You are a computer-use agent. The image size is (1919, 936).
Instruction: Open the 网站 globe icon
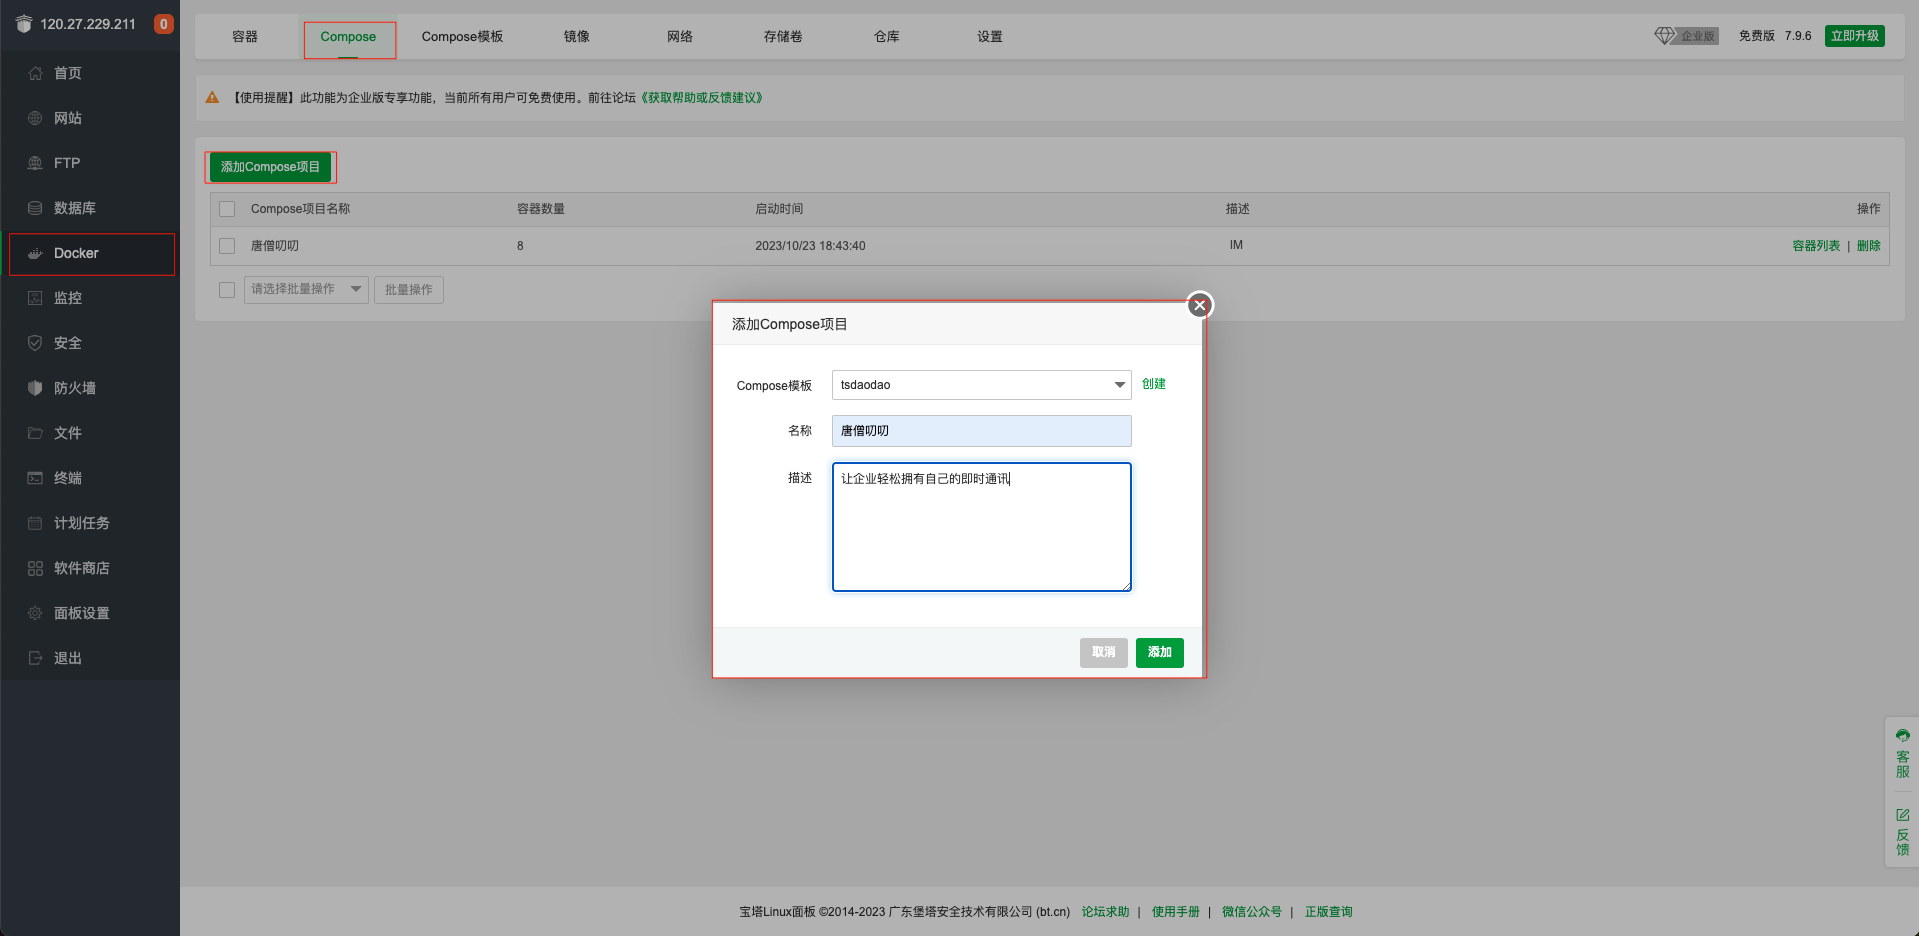(x=35, y=118)
